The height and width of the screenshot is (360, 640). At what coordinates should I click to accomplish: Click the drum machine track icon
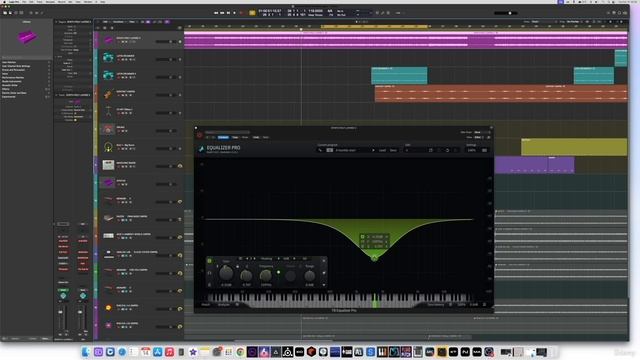[x=108, y=165]
